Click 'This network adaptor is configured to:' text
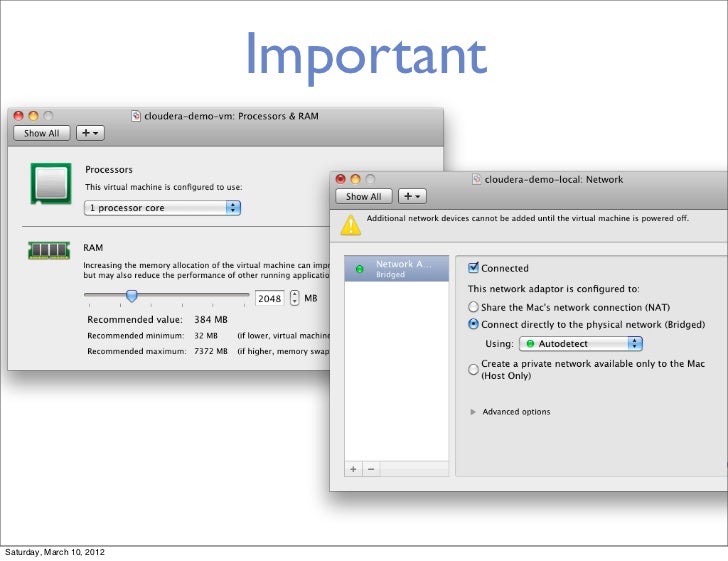Screen dimensions: 728x561 pyautogui.click(x=553, y=289)
